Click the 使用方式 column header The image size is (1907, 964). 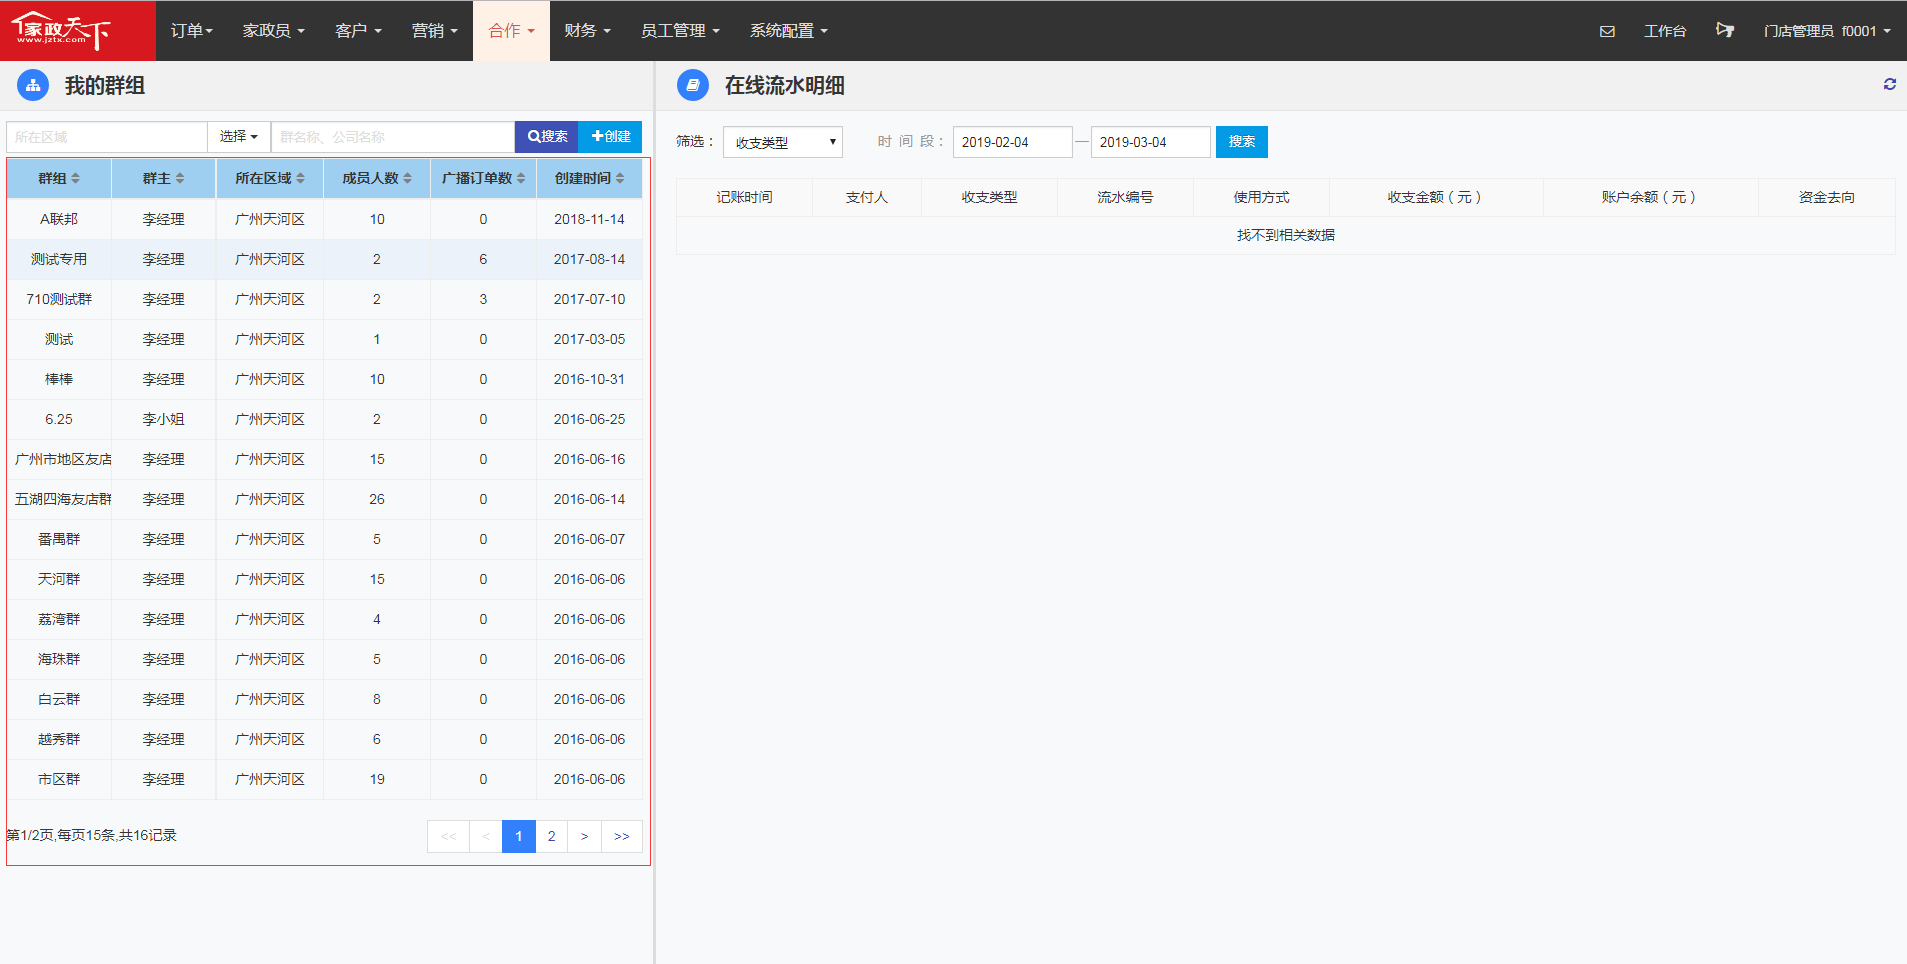(x=1261, y=197)
